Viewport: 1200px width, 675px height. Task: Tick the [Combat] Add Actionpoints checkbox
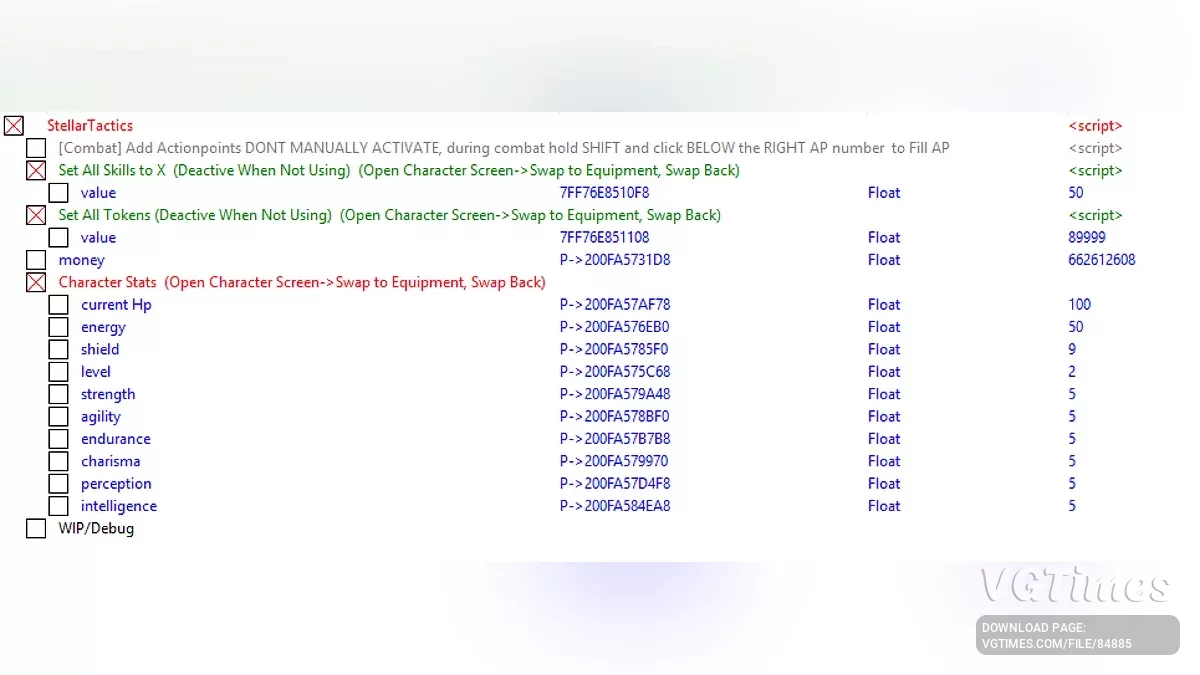coord(36,148)
